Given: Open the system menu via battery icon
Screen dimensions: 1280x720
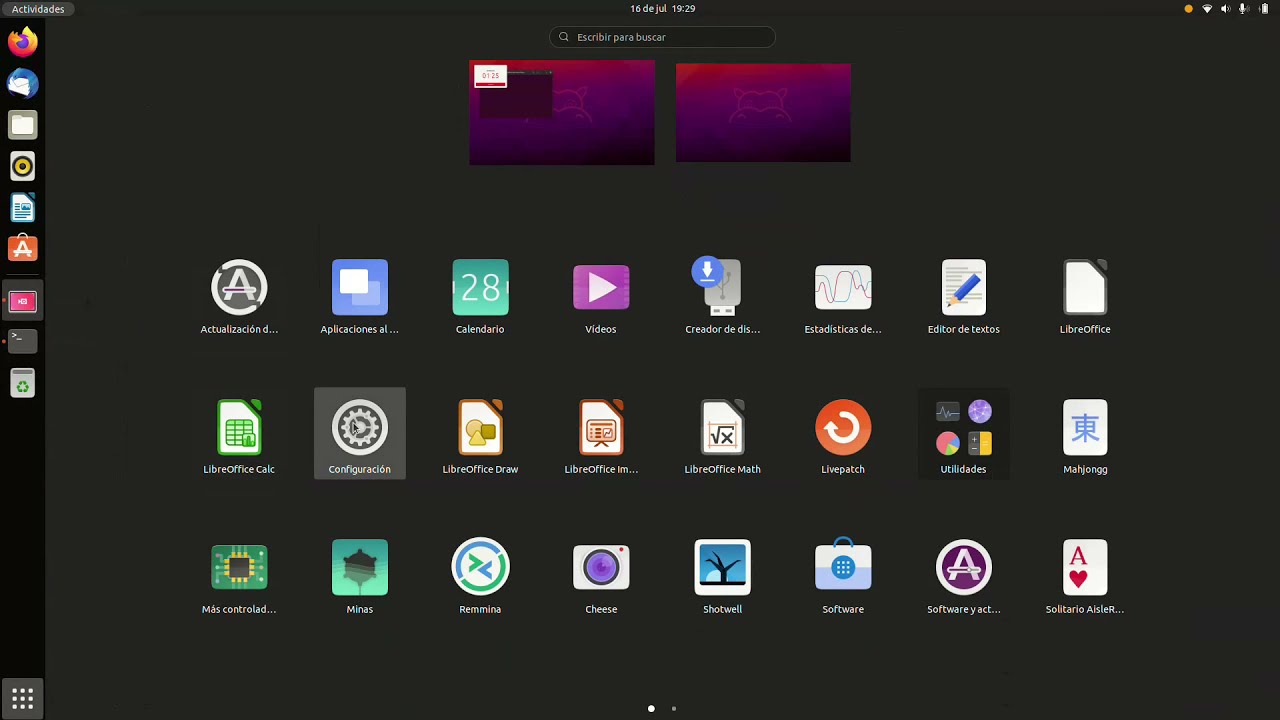Looking at the screenshot, I should pyautogui.click(x=1263, y=9).
